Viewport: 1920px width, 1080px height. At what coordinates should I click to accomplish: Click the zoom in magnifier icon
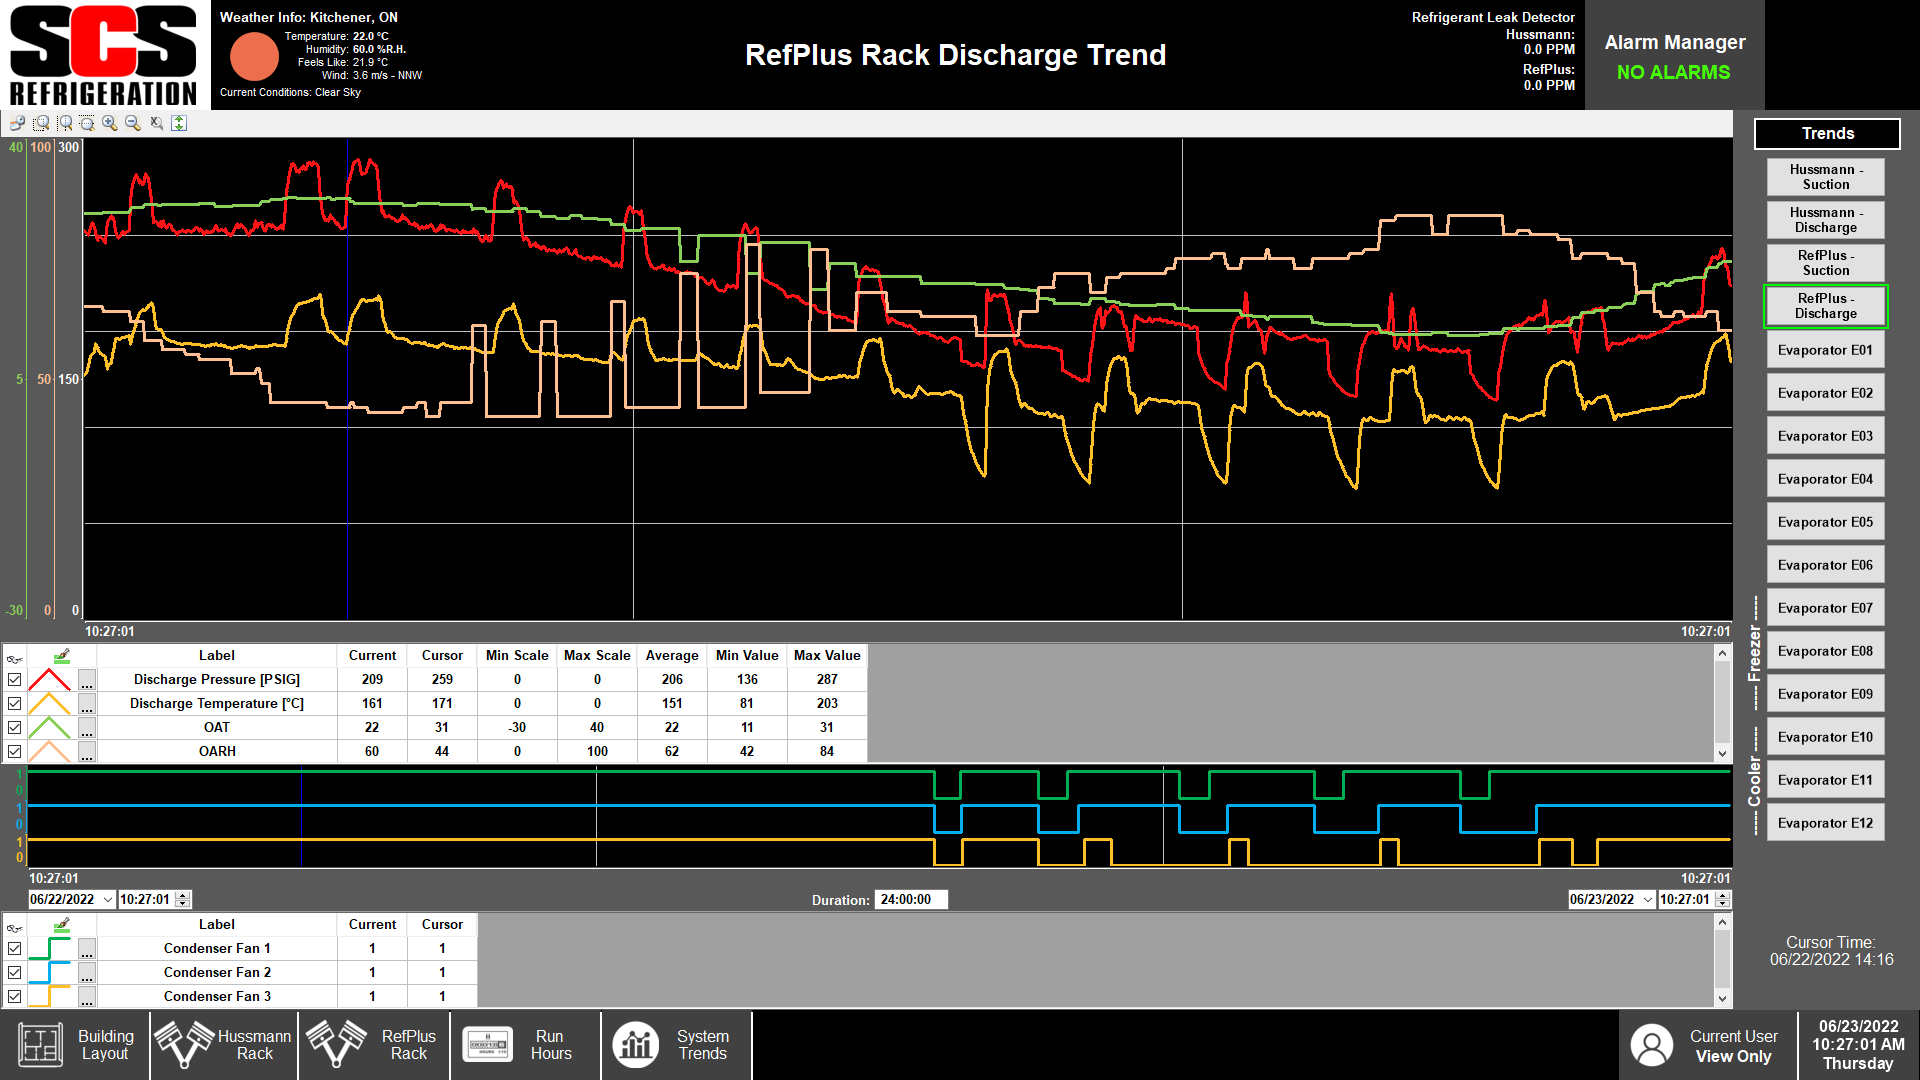tap(110, 123)
